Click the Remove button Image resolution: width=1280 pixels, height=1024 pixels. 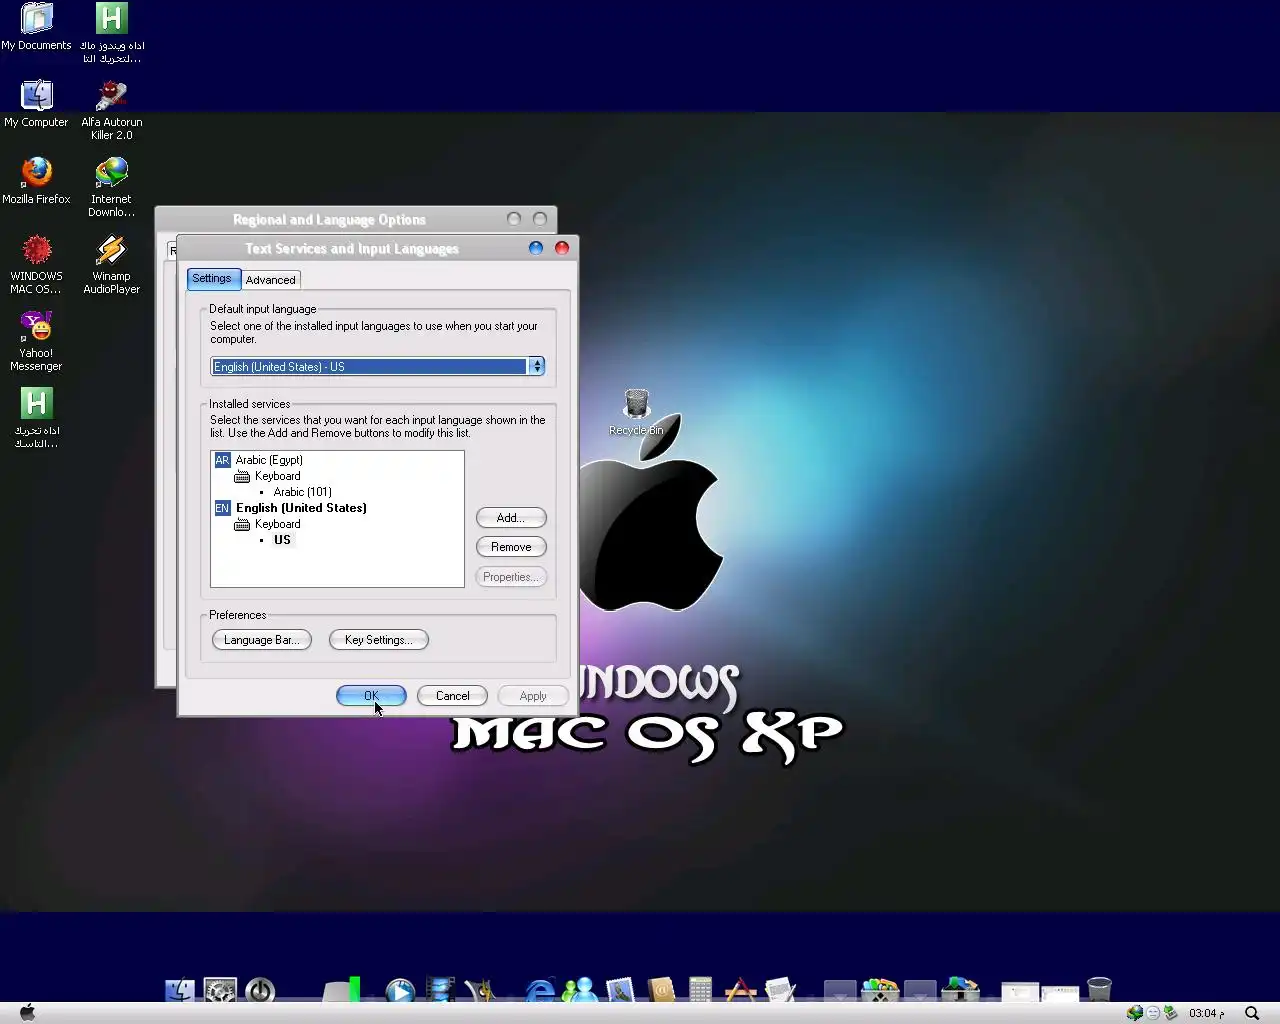[511, 547]
